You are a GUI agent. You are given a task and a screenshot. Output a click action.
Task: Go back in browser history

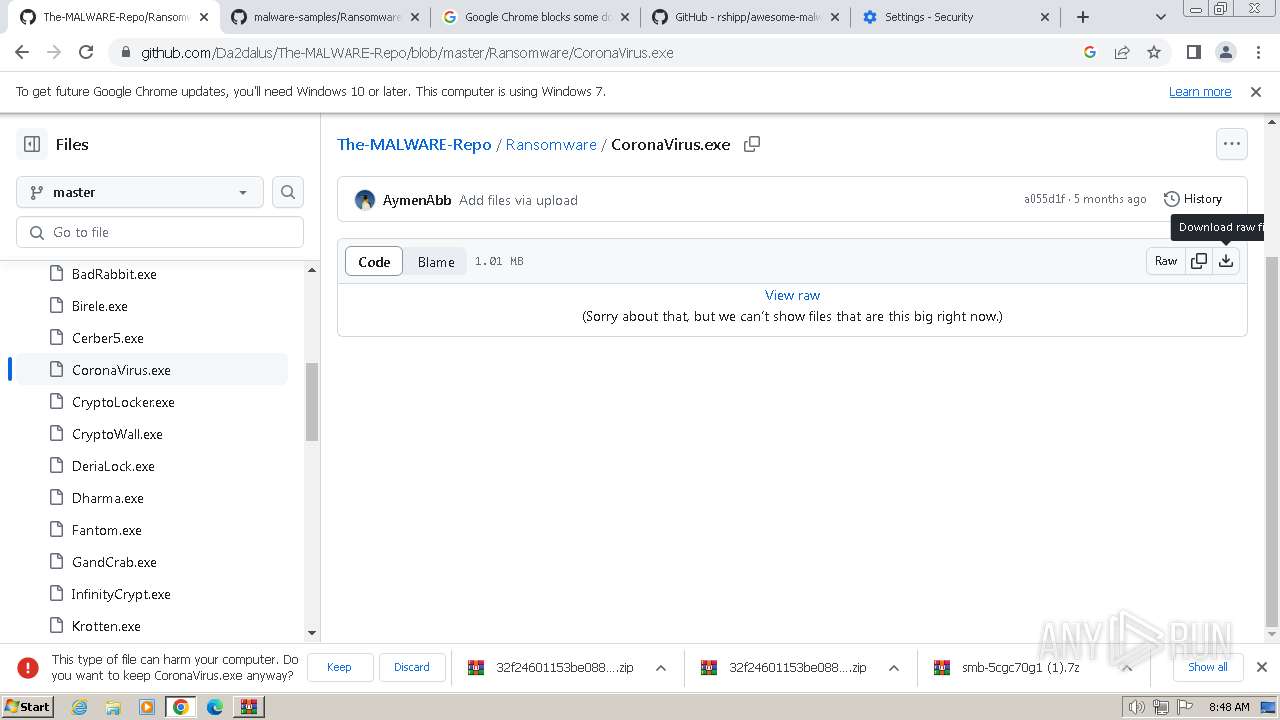(22, 53)
